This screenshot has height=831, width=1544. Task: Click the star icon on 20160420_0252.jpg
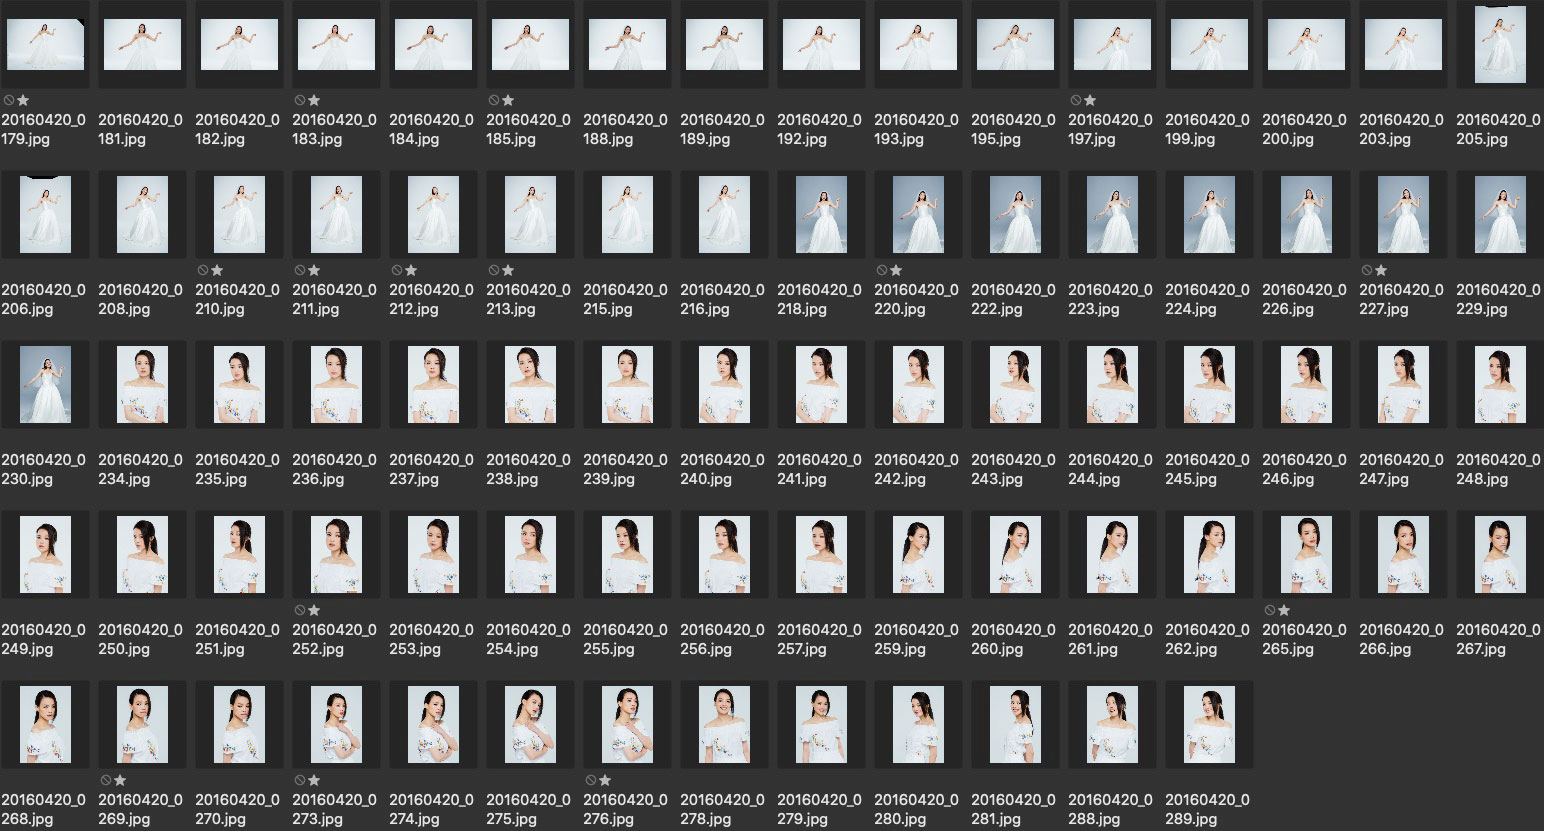pos(314,610)
